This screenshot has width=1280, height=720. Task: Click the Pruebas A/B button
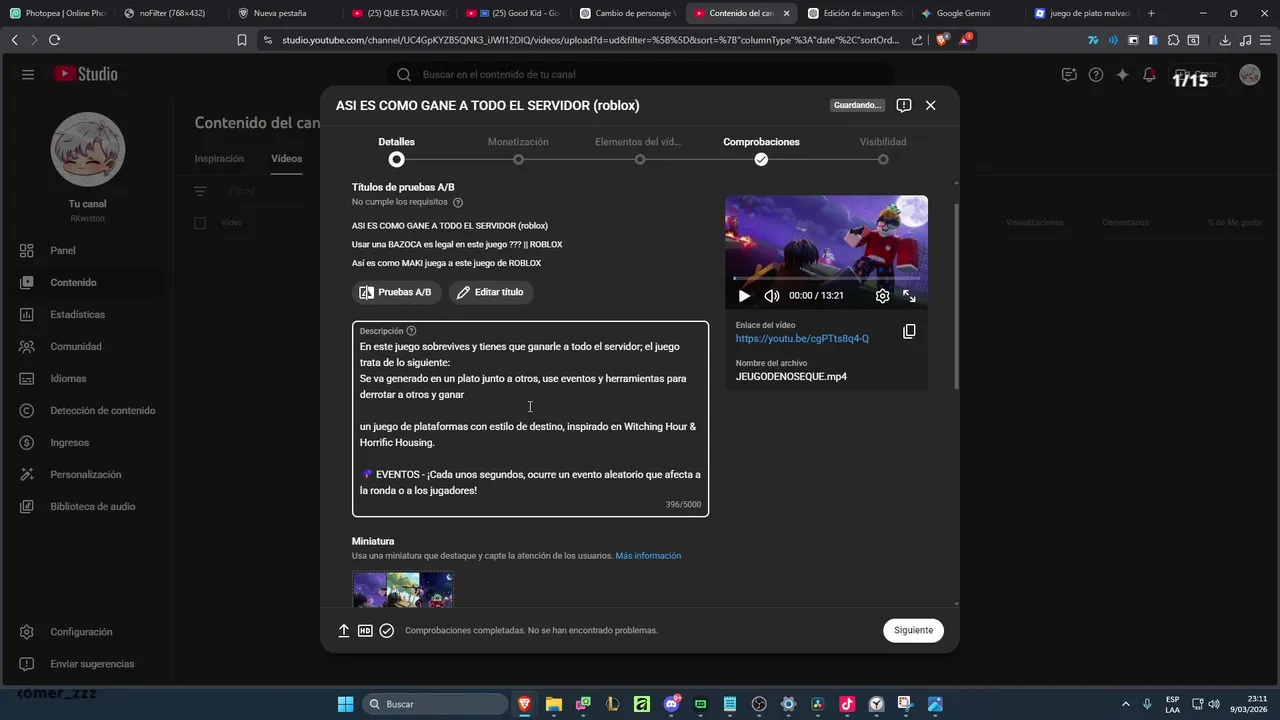coord(396,292)
